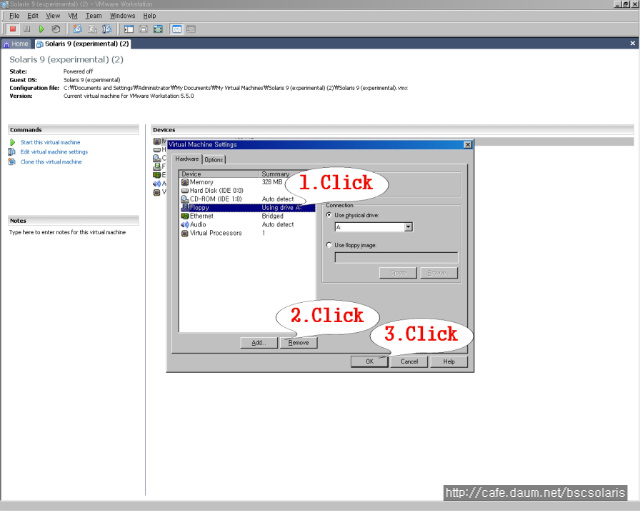Click the greyed Create button
Viewport: 640px width, 511px height.
tap(398, 273)
